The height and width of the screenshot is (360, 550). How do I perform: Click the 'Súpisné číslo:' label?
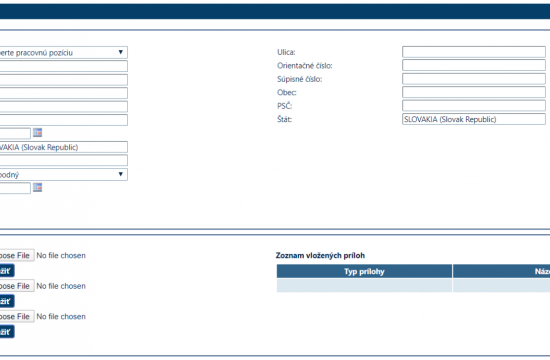click(x=300, y=79)
